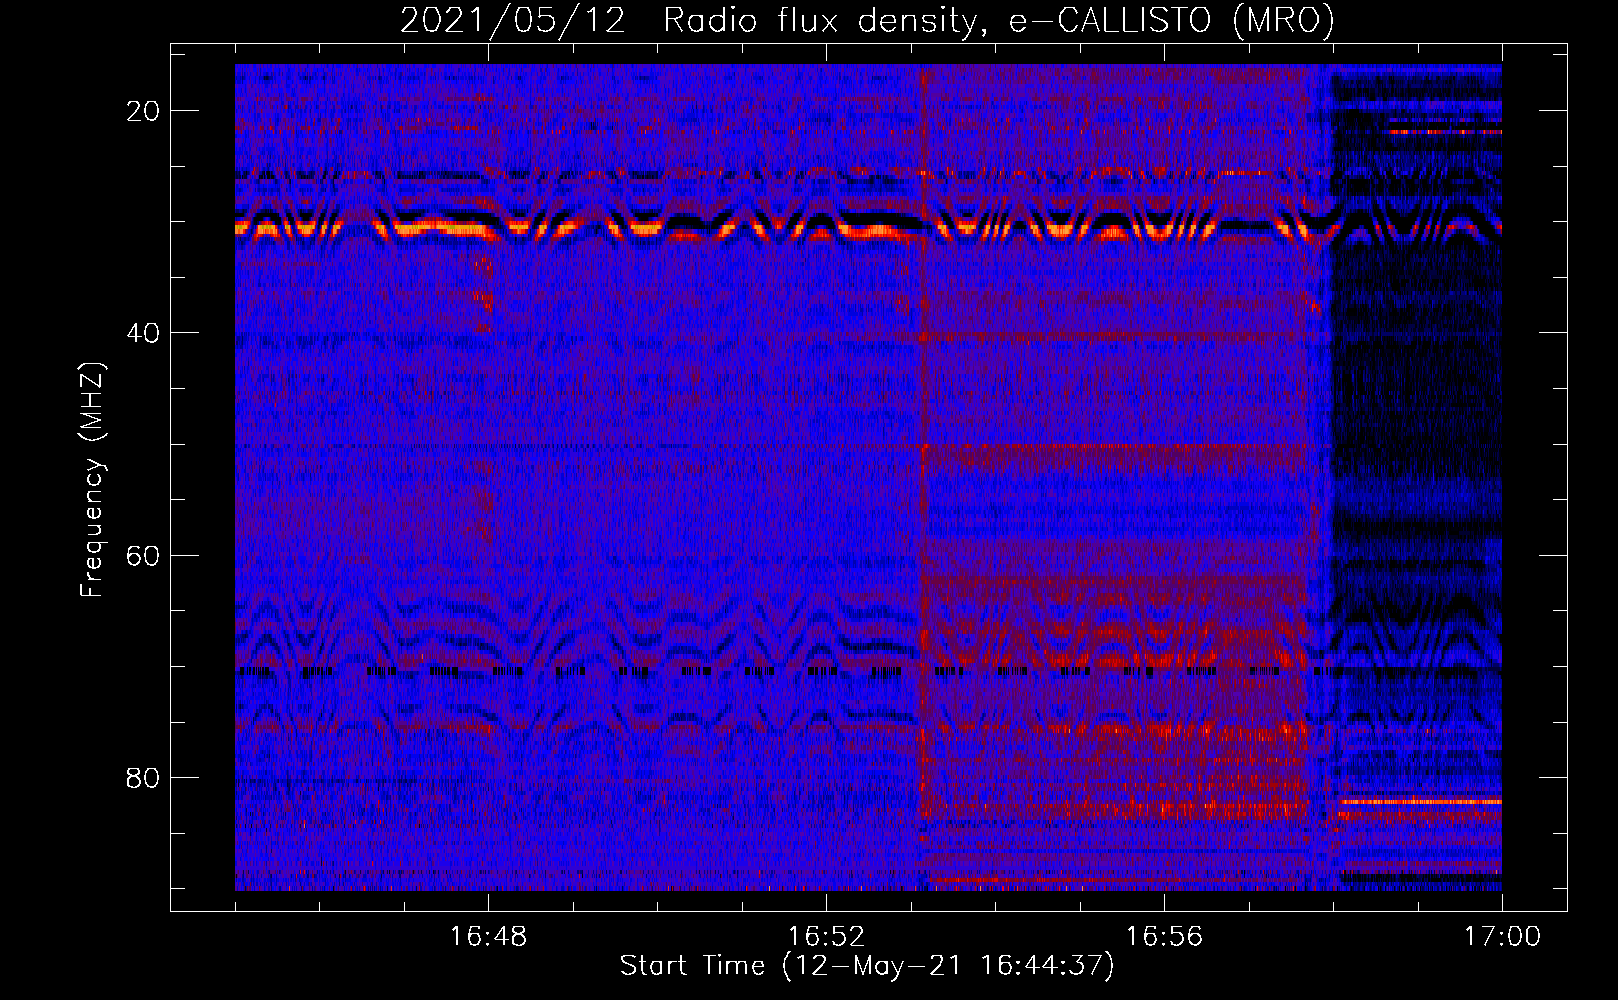Click the plot title '2021/05/12 Radio flux density'
The image size is (1618, 1000).
tap(867, 20)
